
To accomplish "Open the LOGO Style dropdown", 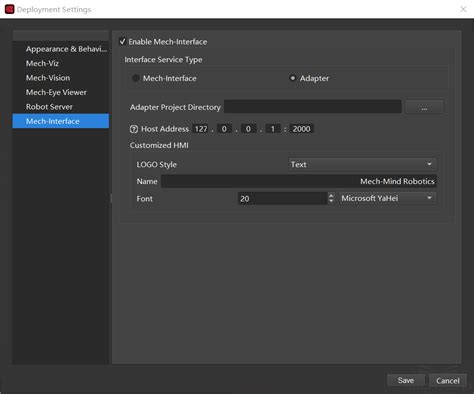I will coord(362,164).
